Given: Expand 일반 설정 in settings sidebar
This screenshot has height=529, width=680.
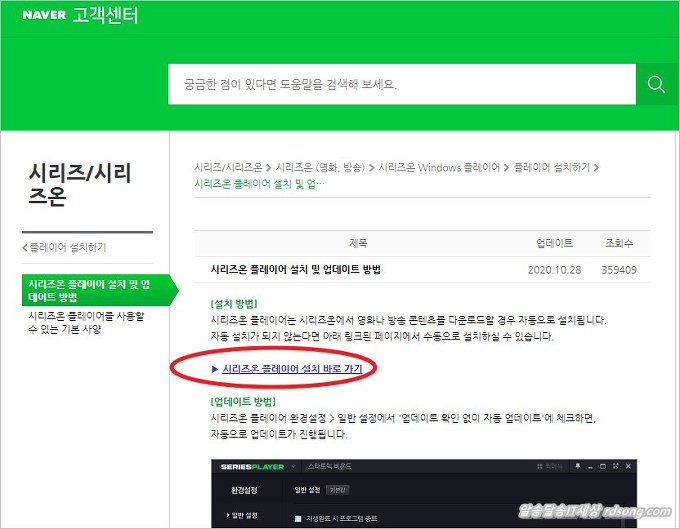Looking at the screenshot, I should coord(245,516).
